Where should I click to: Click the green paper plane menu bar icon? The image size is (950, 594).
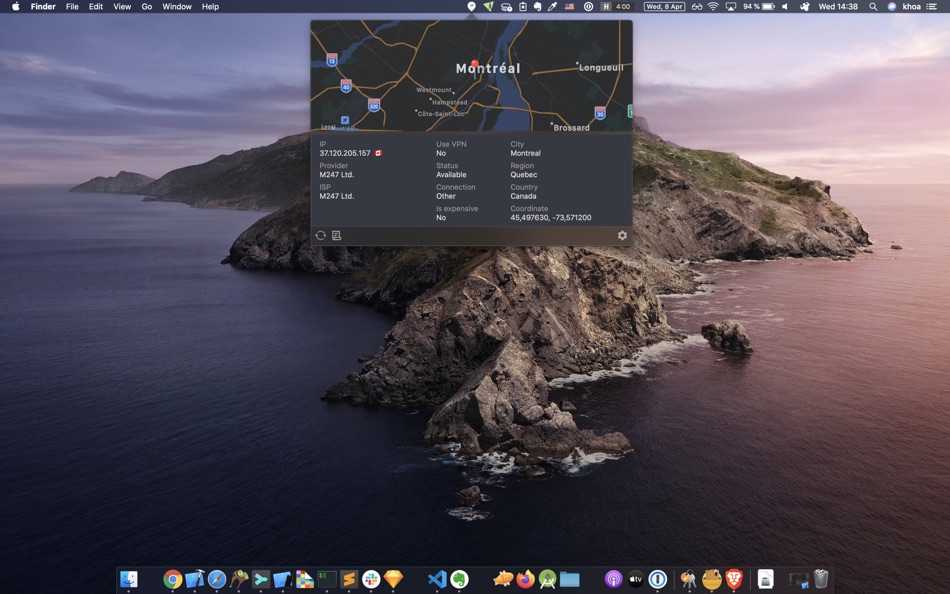pyautogui.click(x=488, y=7)
